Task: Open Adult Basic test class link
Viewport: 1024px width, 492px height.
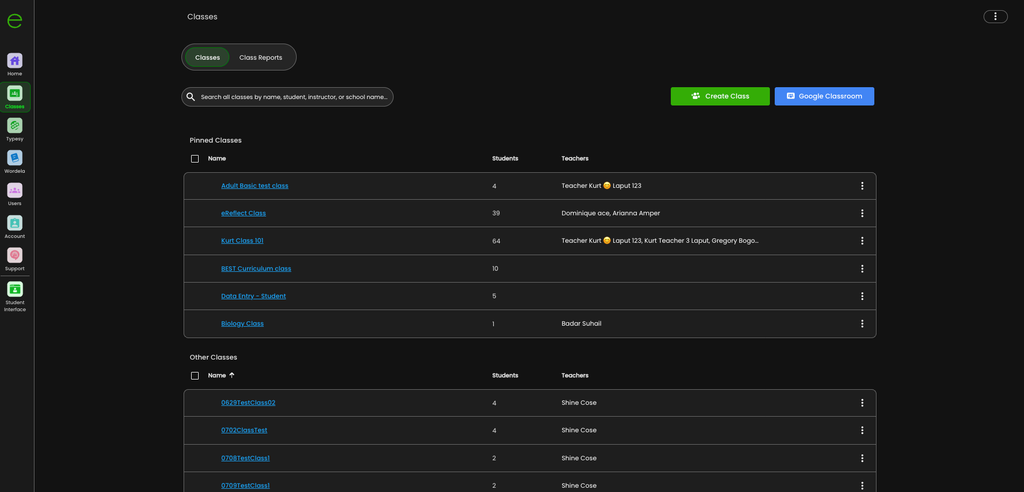Action: click(255, 186)
